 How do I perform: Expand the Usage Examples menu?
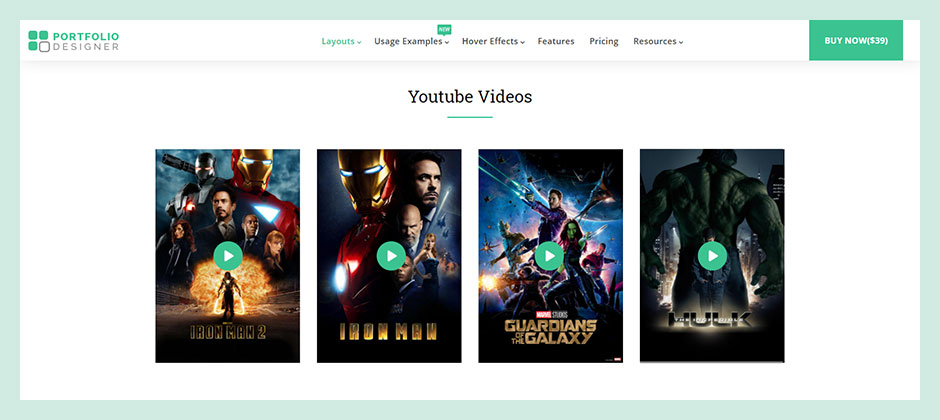[x=411, y=41]
